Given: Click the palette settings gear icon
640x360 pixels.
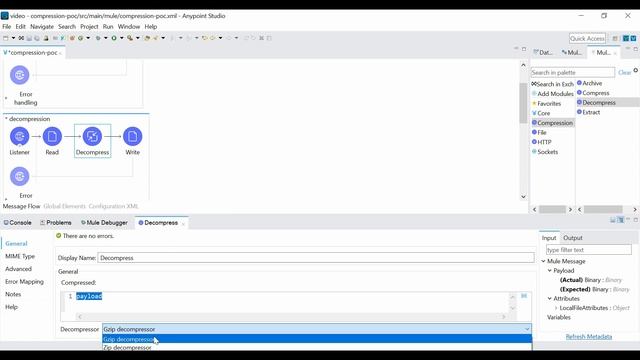Looking at the screenshot, I should coord(636,70).
